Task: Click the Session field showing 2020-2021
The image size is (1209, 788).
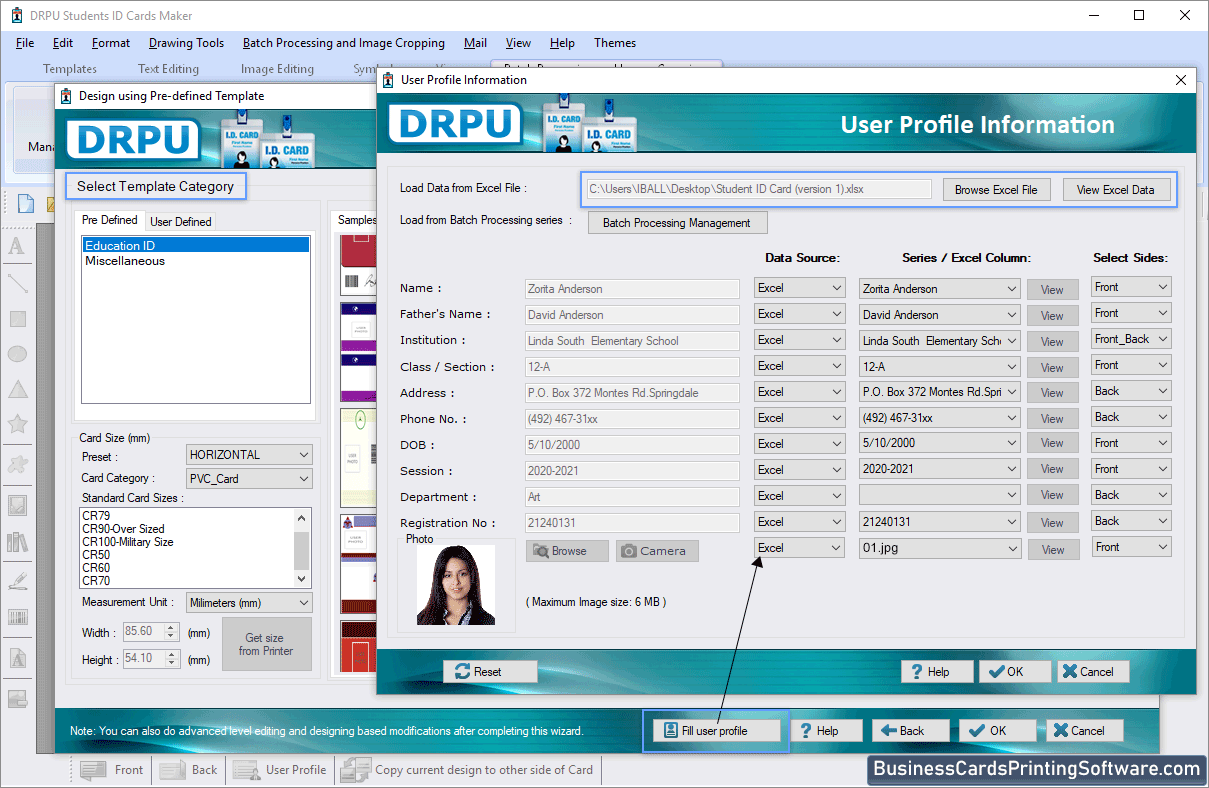Action: pyautogui.click(x=632, y=471)
